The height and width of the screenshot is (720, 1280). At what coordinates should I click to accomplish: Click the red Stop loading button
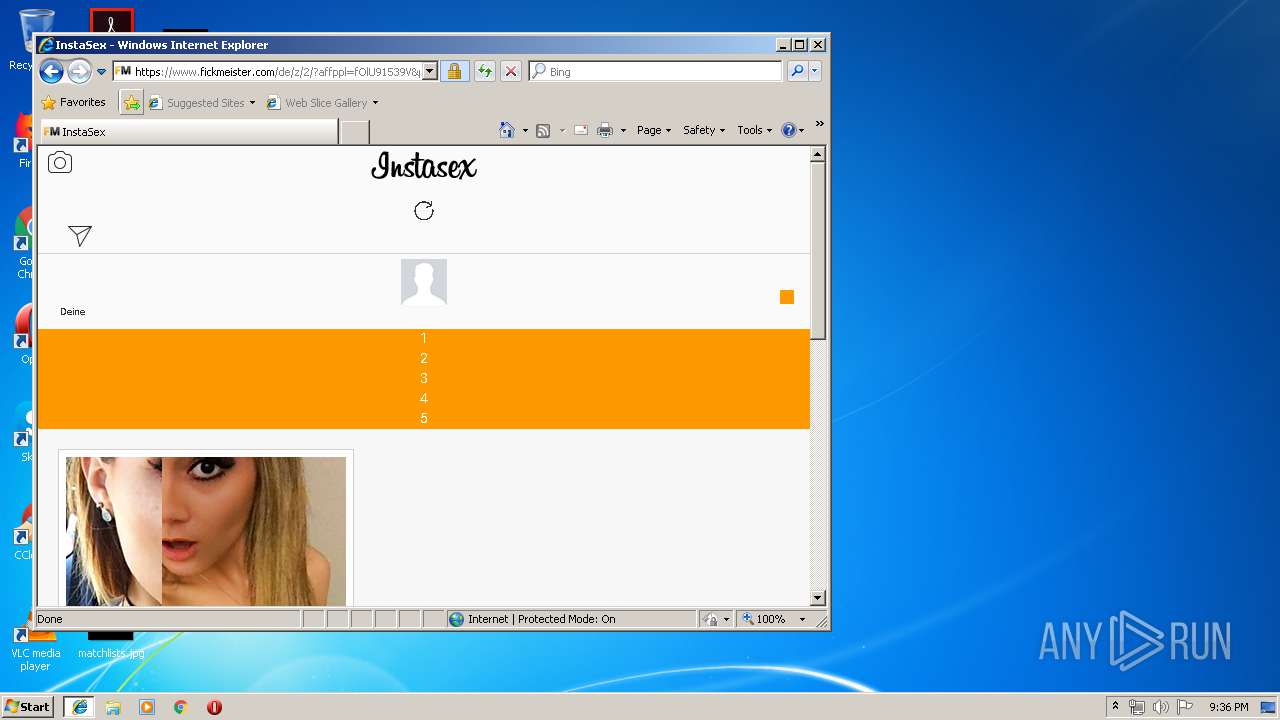tap(511, 71)
